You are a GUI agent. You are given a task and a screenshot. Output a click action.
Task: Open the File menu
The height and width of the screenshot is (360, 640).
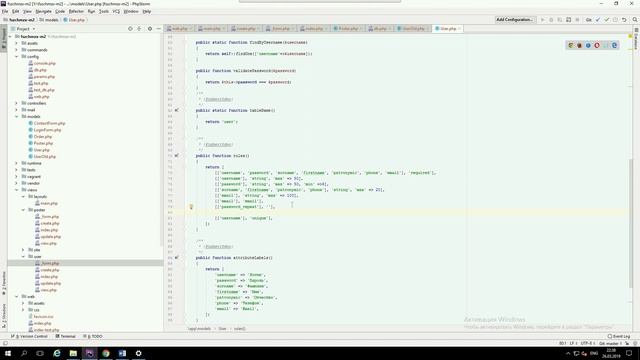click(5, 11)
